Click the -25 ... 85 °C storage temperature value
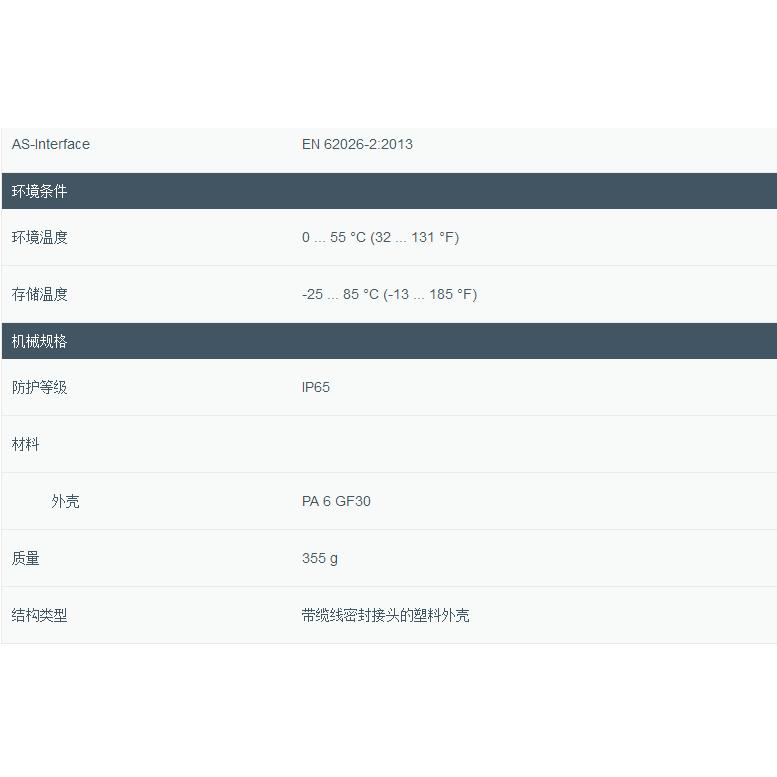 coord(389,294)
